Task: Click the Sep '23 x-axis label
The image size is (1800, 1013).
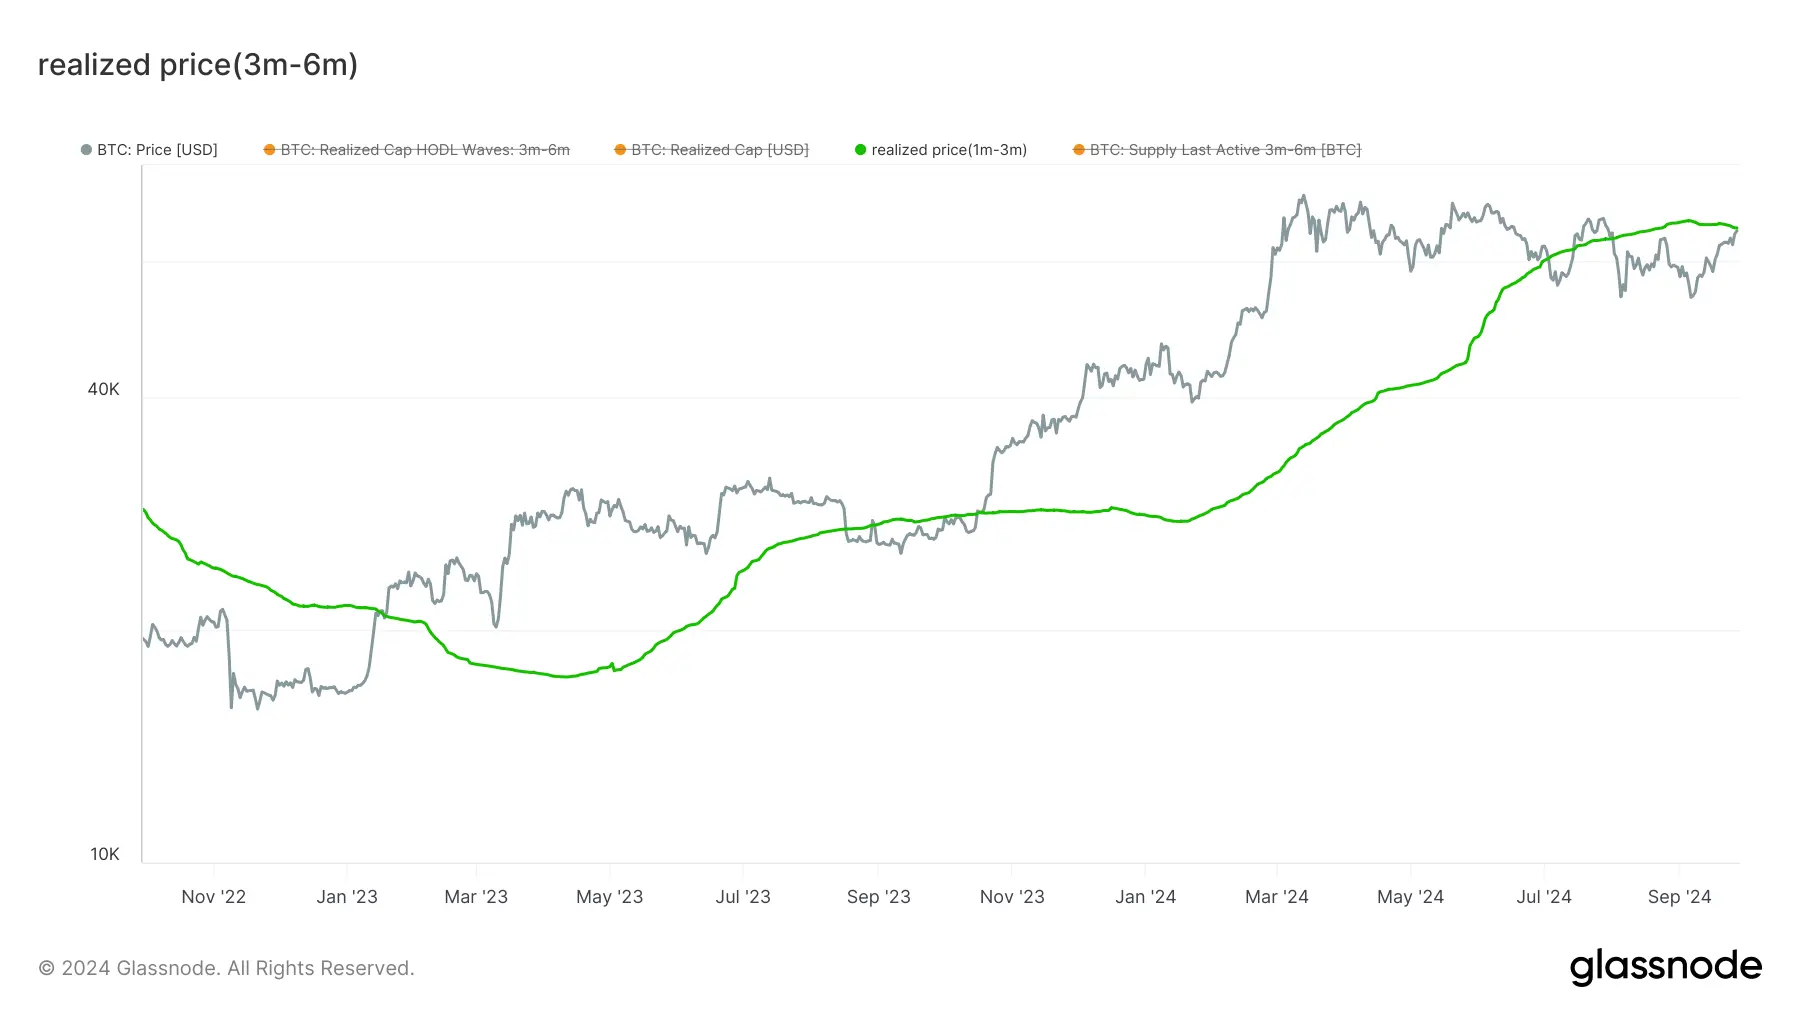Action: click(x=878, y=897)
